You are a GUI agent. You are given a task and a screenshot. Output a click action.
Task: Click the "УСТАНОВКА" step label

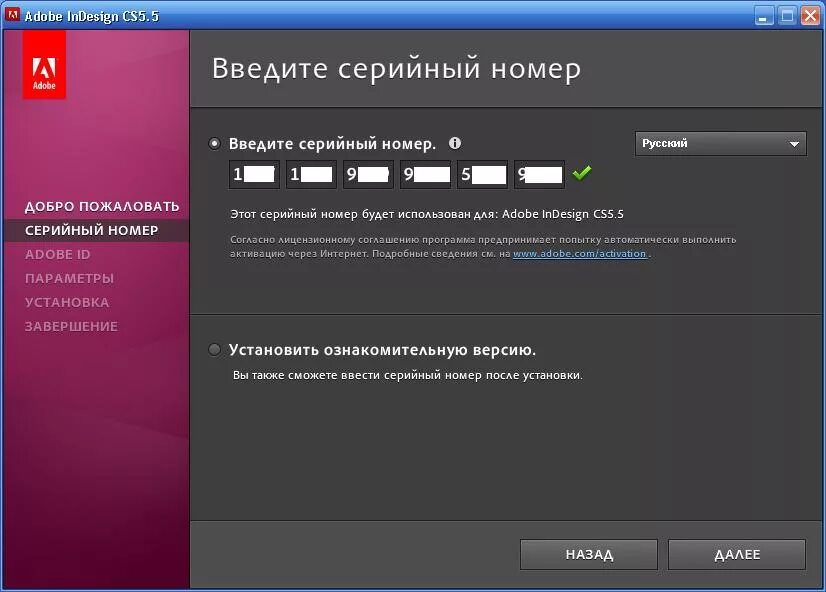point(66,302)
